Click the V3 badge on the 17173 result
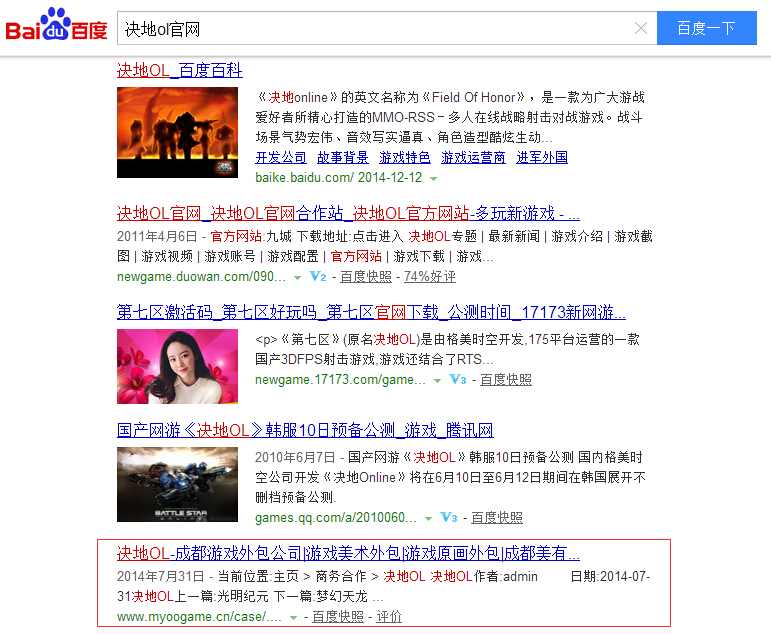The height and width of the screenshot is (635, 771). 458,380
